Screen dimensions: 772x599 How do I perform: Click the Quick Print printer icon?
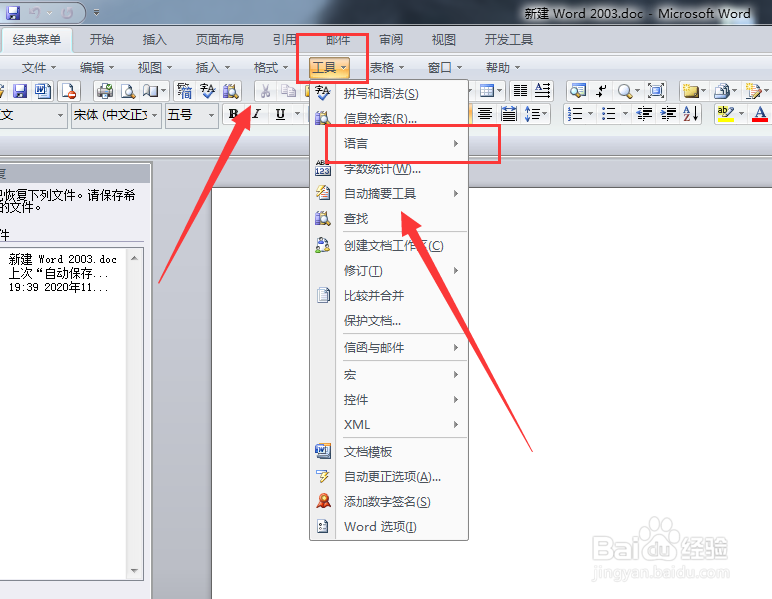click(x=104, y=91)
